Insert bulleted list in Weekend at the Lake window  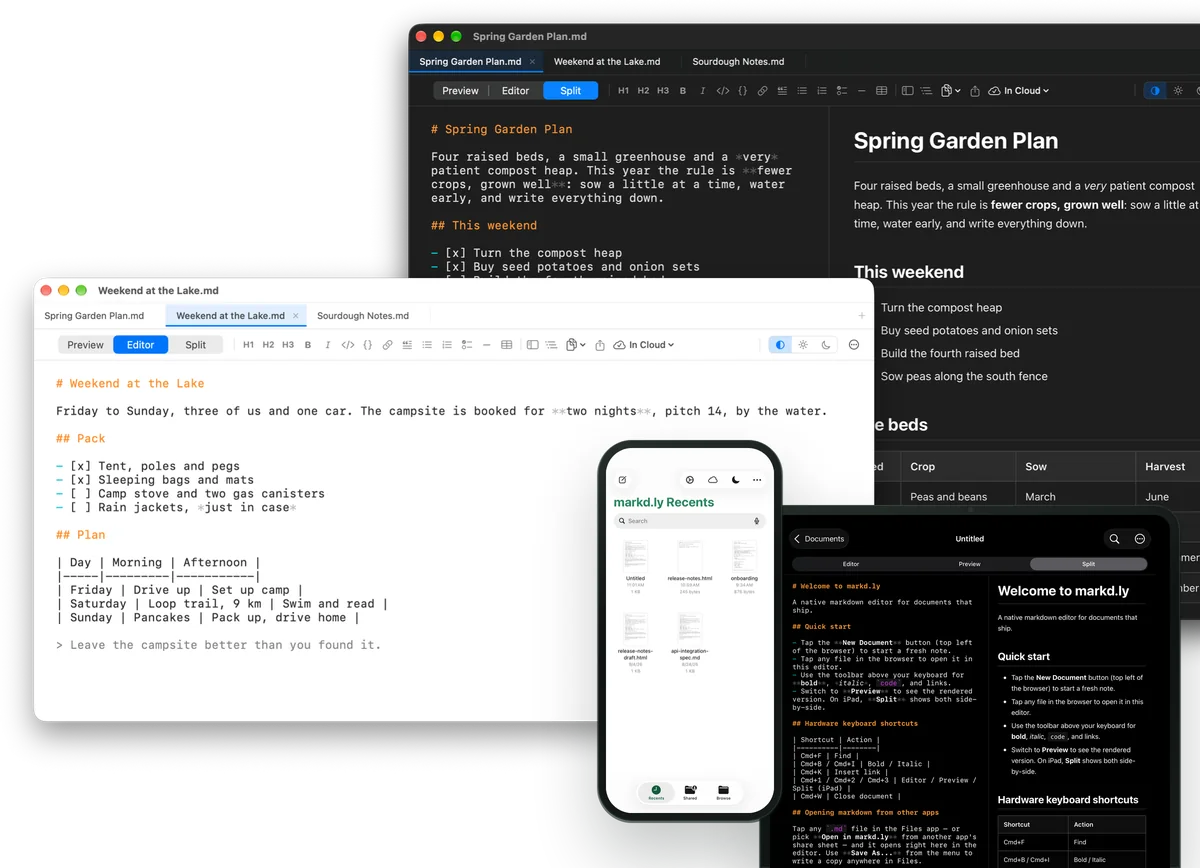pos(427,345)
